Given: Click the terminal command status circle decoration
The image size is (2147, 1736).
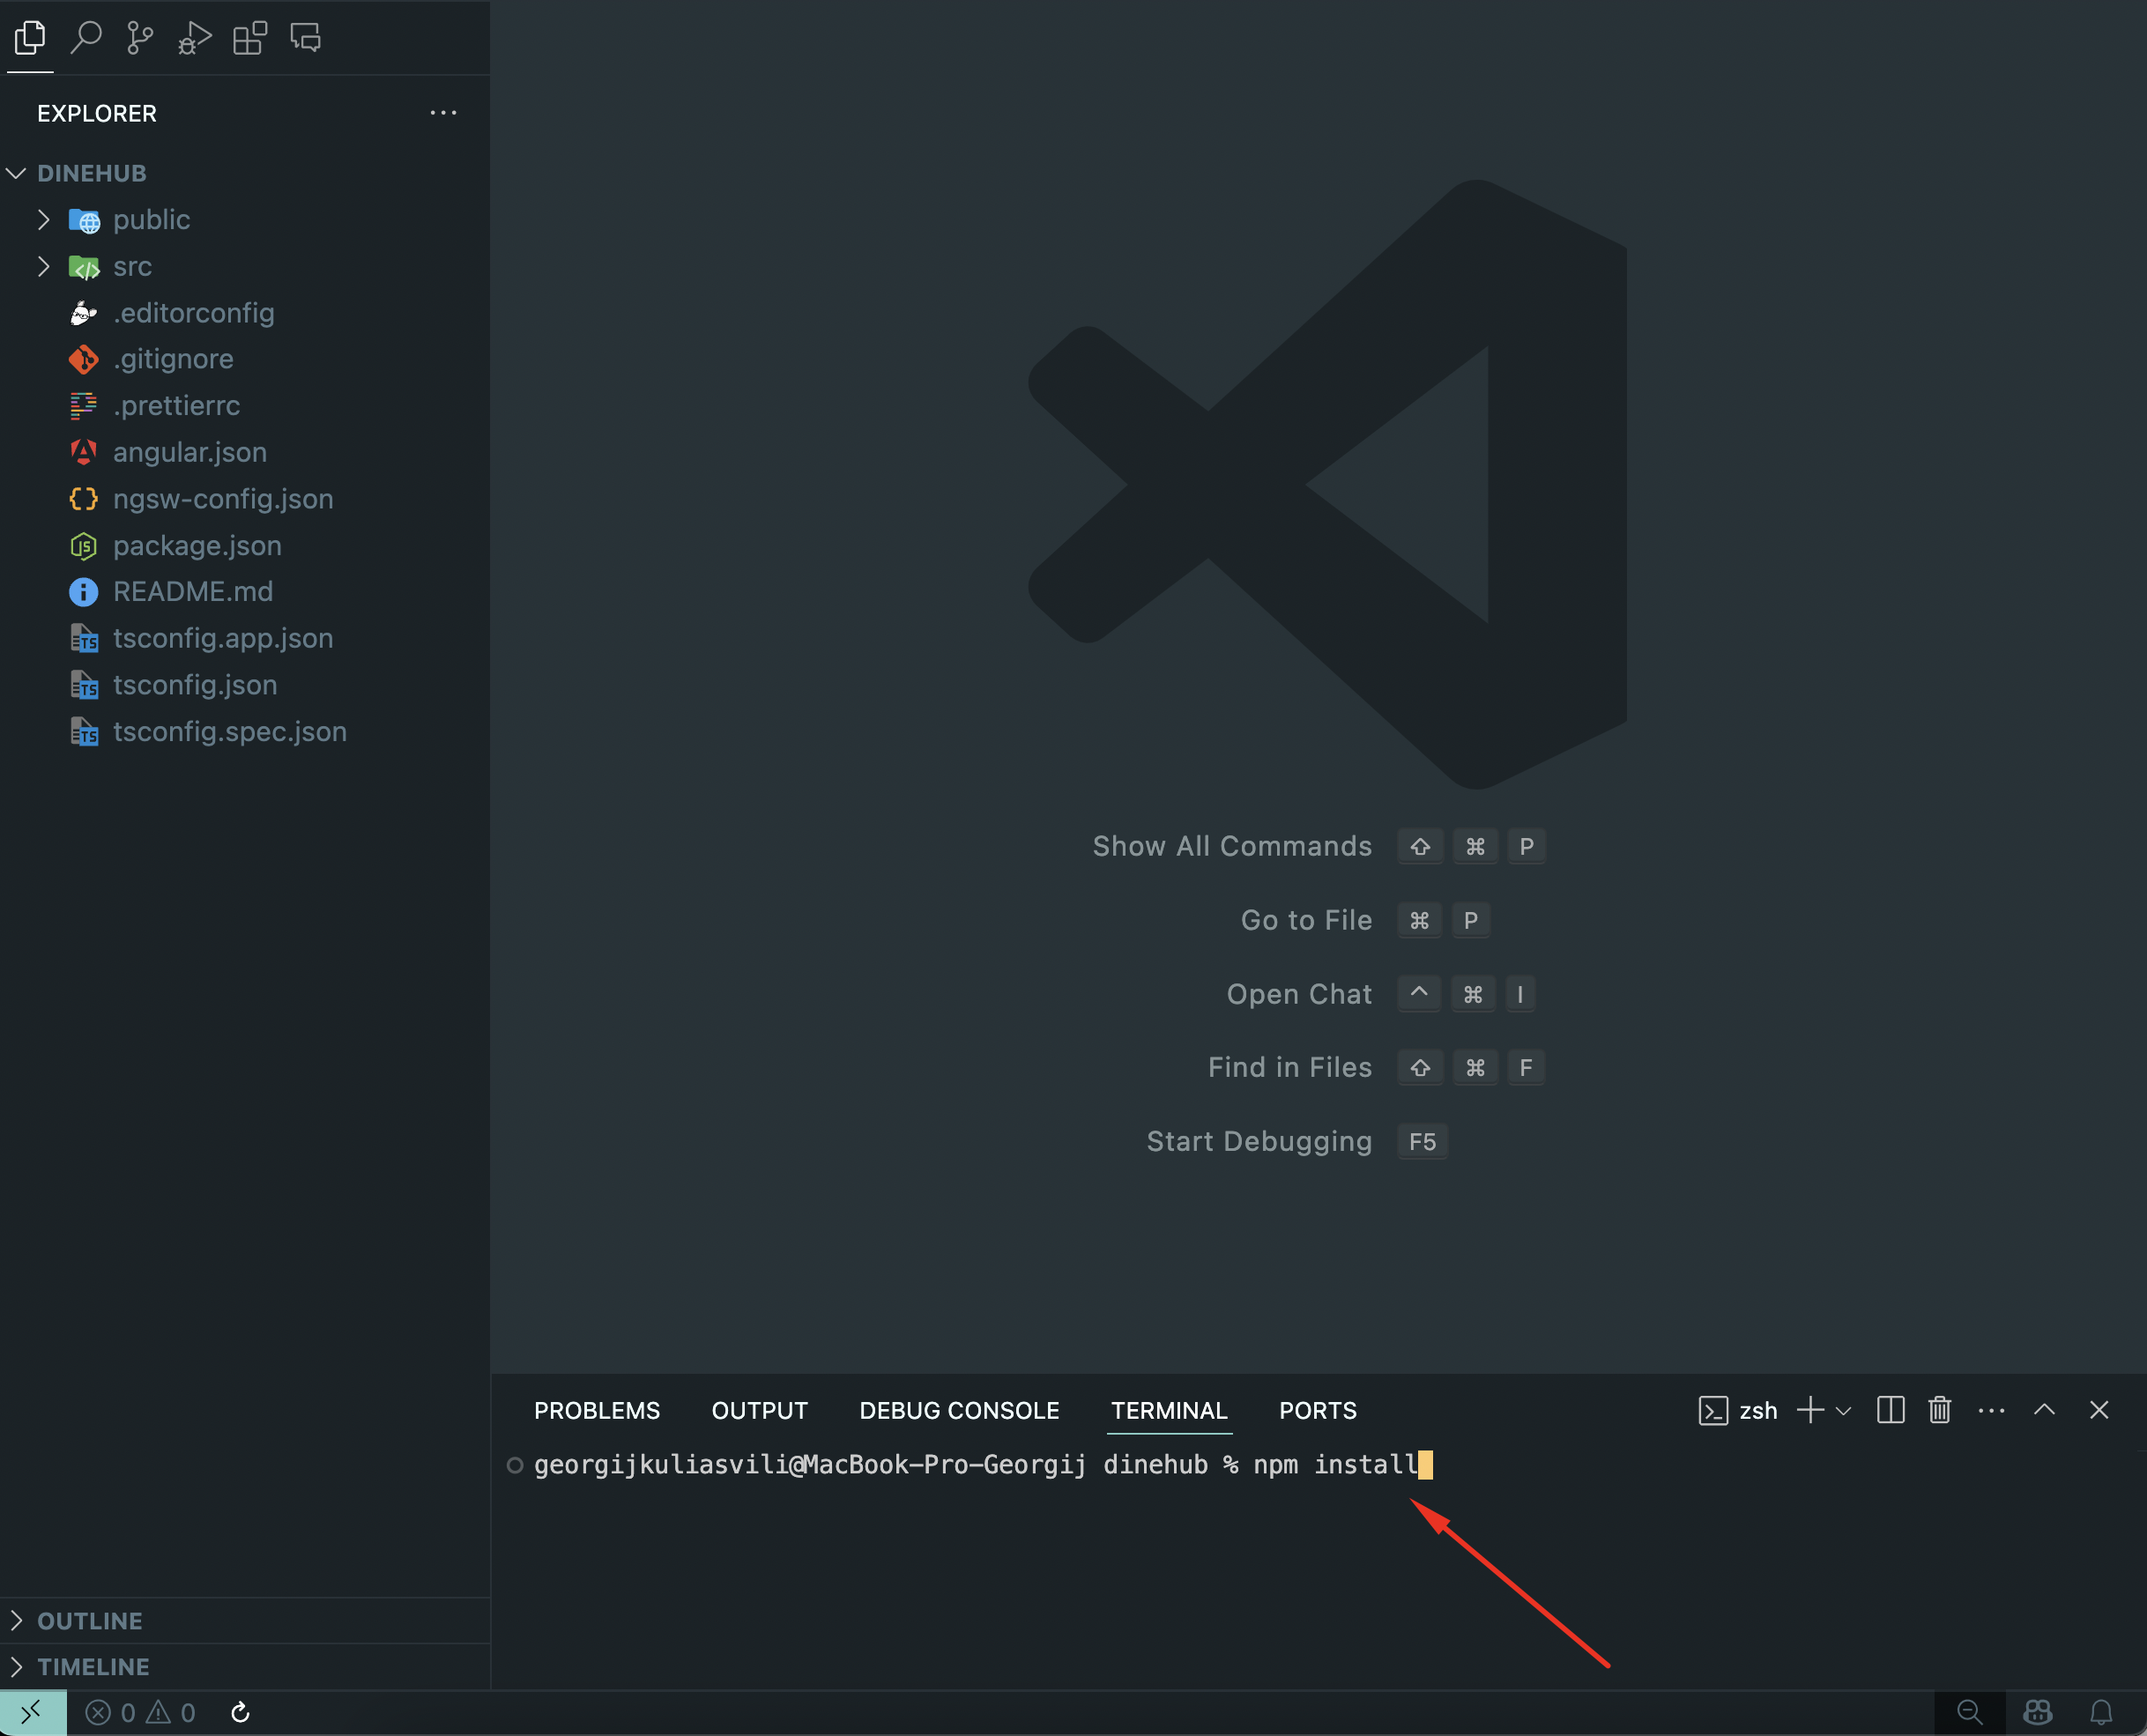Looking at the screenshot, I should click(515, 1466).
